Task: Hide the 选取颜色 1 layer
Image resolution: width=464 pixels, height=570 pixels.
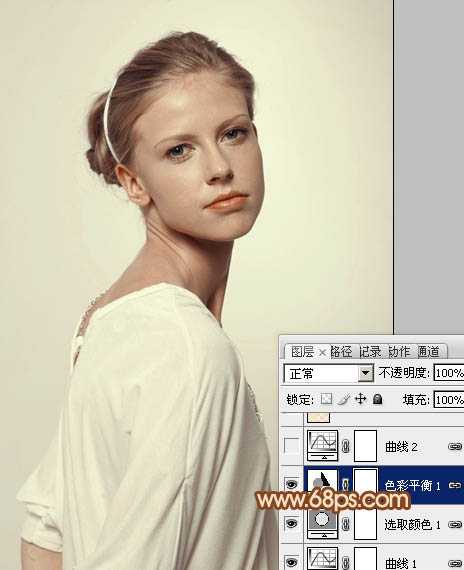Action: 292,523
